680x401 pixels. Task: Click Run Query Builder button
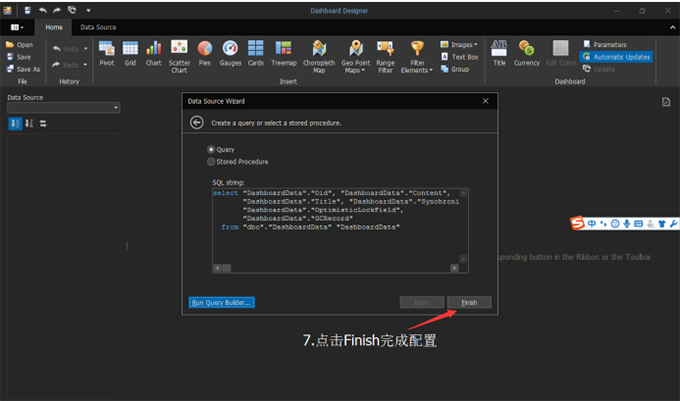tap(221, 302)
